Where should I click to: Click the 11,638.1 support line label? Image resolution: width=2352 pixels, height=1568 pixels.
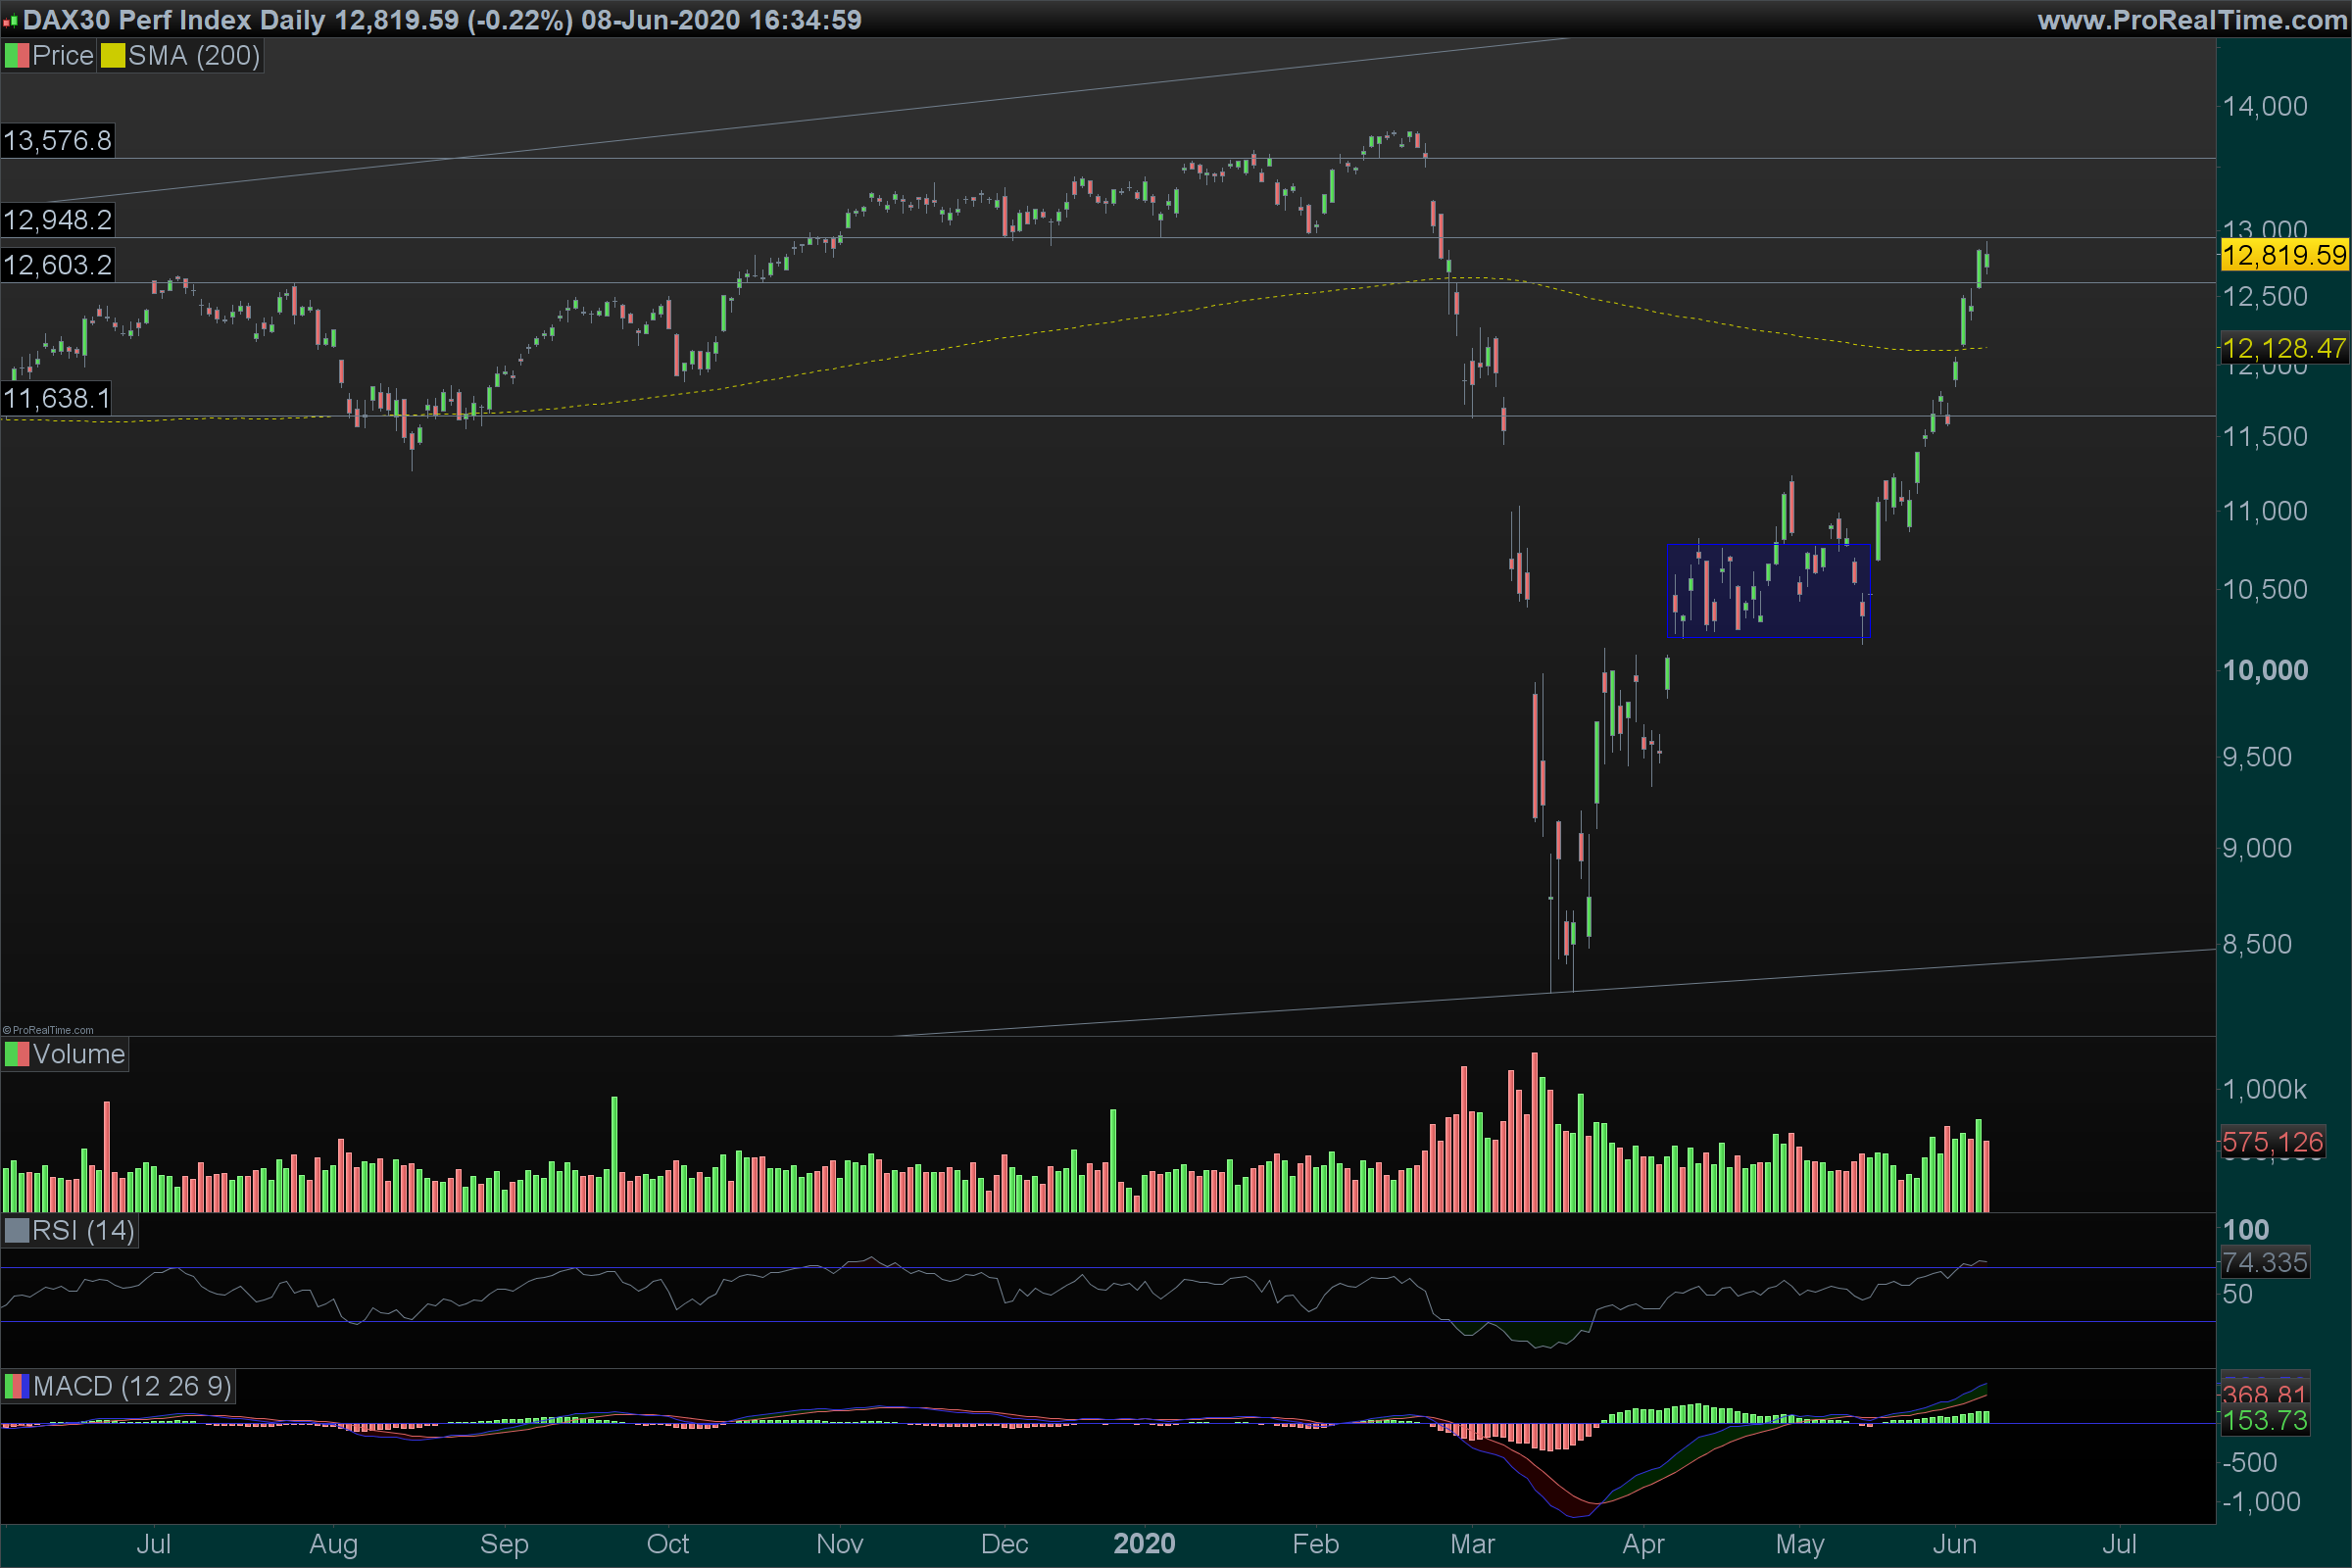(57, 399)
